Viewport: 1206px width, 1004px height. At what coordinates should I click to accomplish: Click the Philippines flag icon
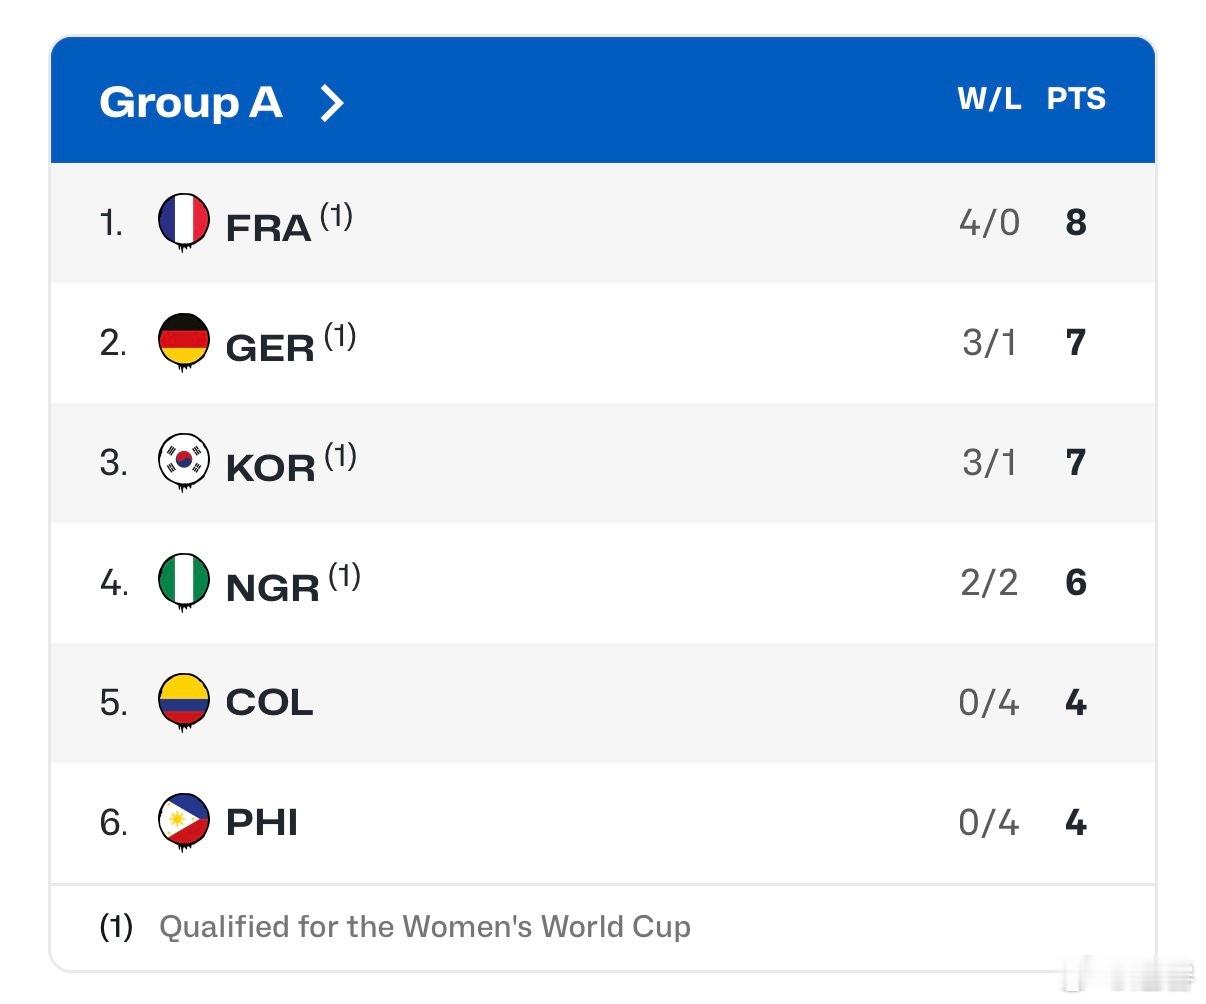click(184, 821)
